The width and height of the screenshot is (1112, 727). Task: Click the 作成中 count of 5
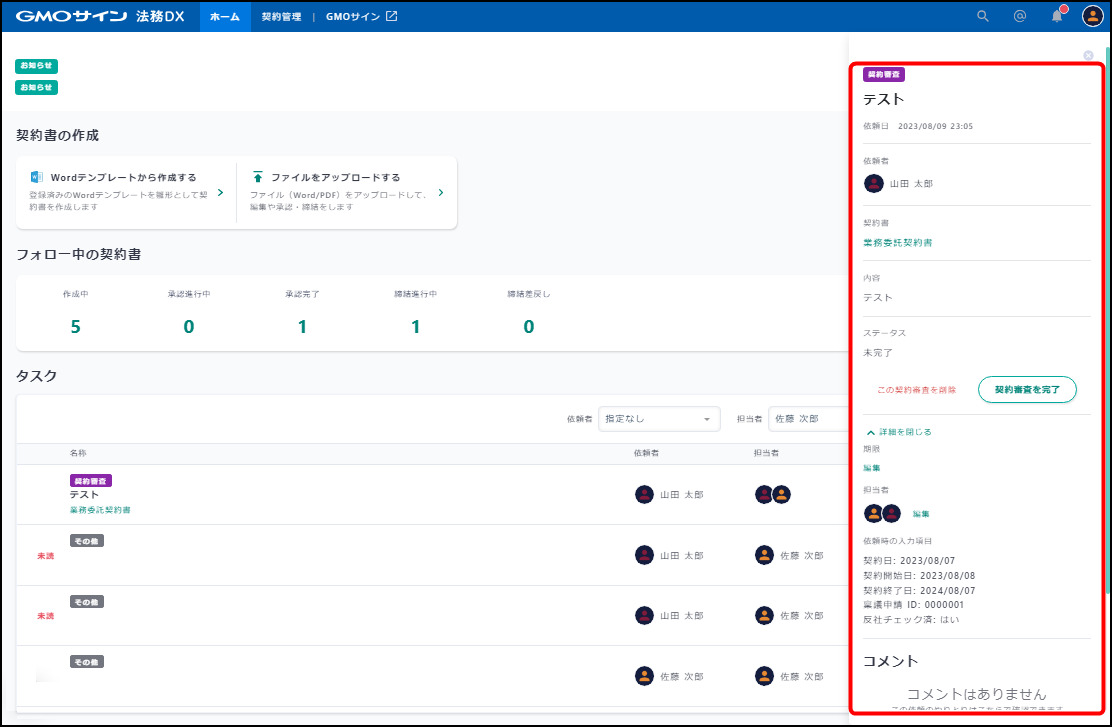76,327
